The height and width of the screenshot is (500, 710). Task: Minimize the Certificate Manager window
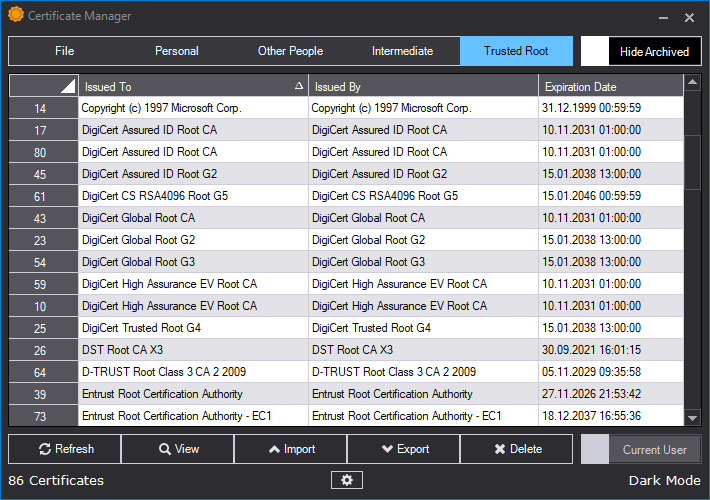(x=663, y=18)
